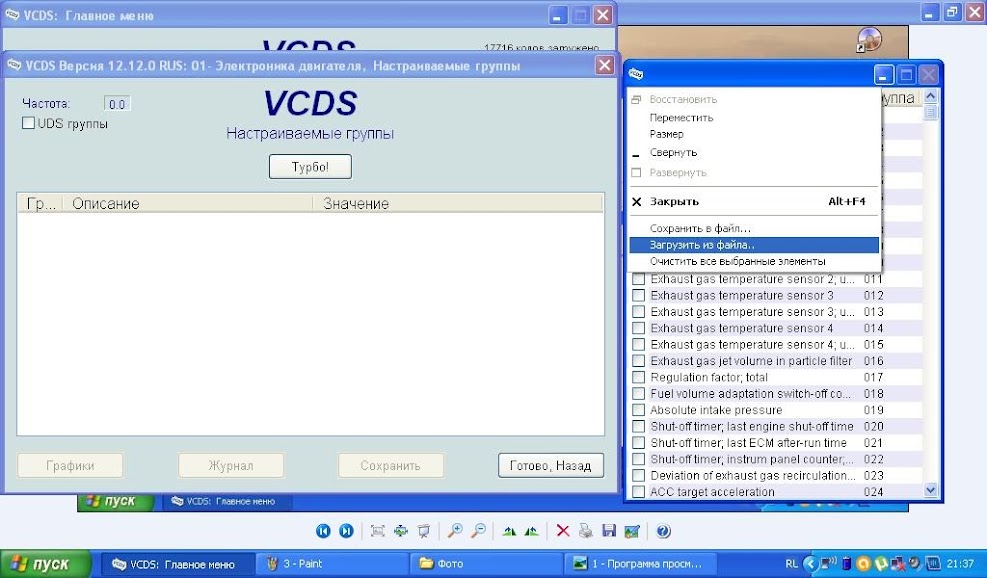Click the Турбо! button
This screenshot has height=578, width=987.
(x=310, y=167)
